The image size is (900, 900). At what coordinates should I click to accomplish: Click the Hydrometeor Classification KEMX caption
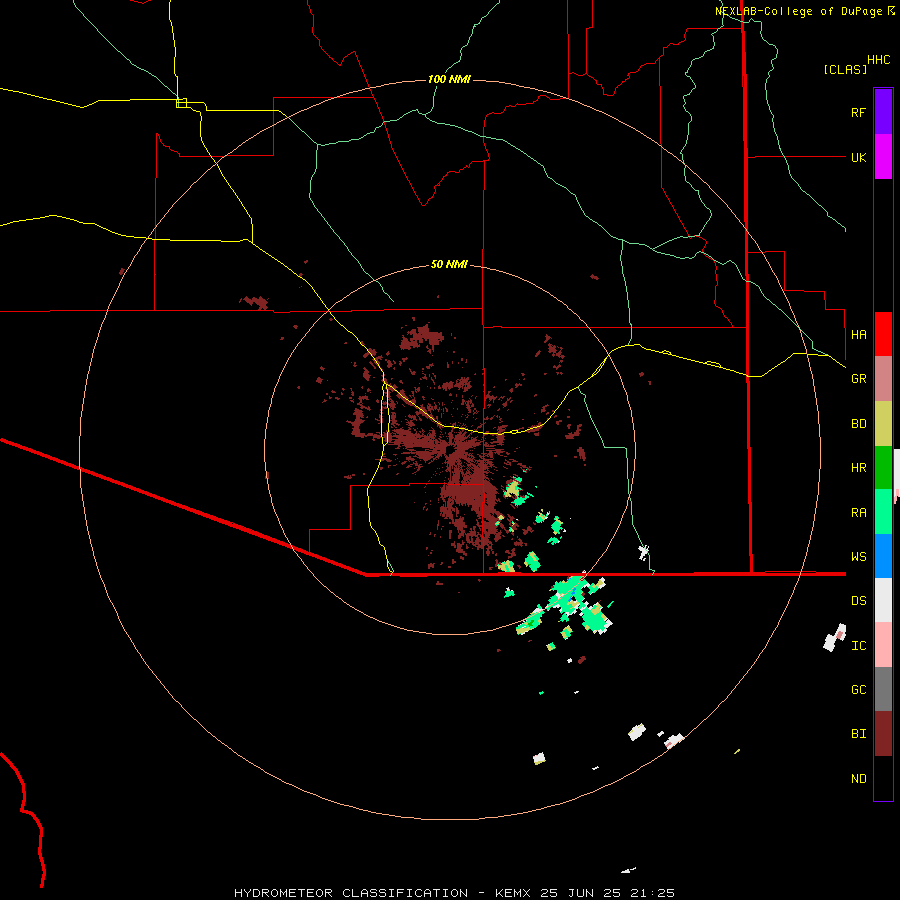[x=454, y=893]
